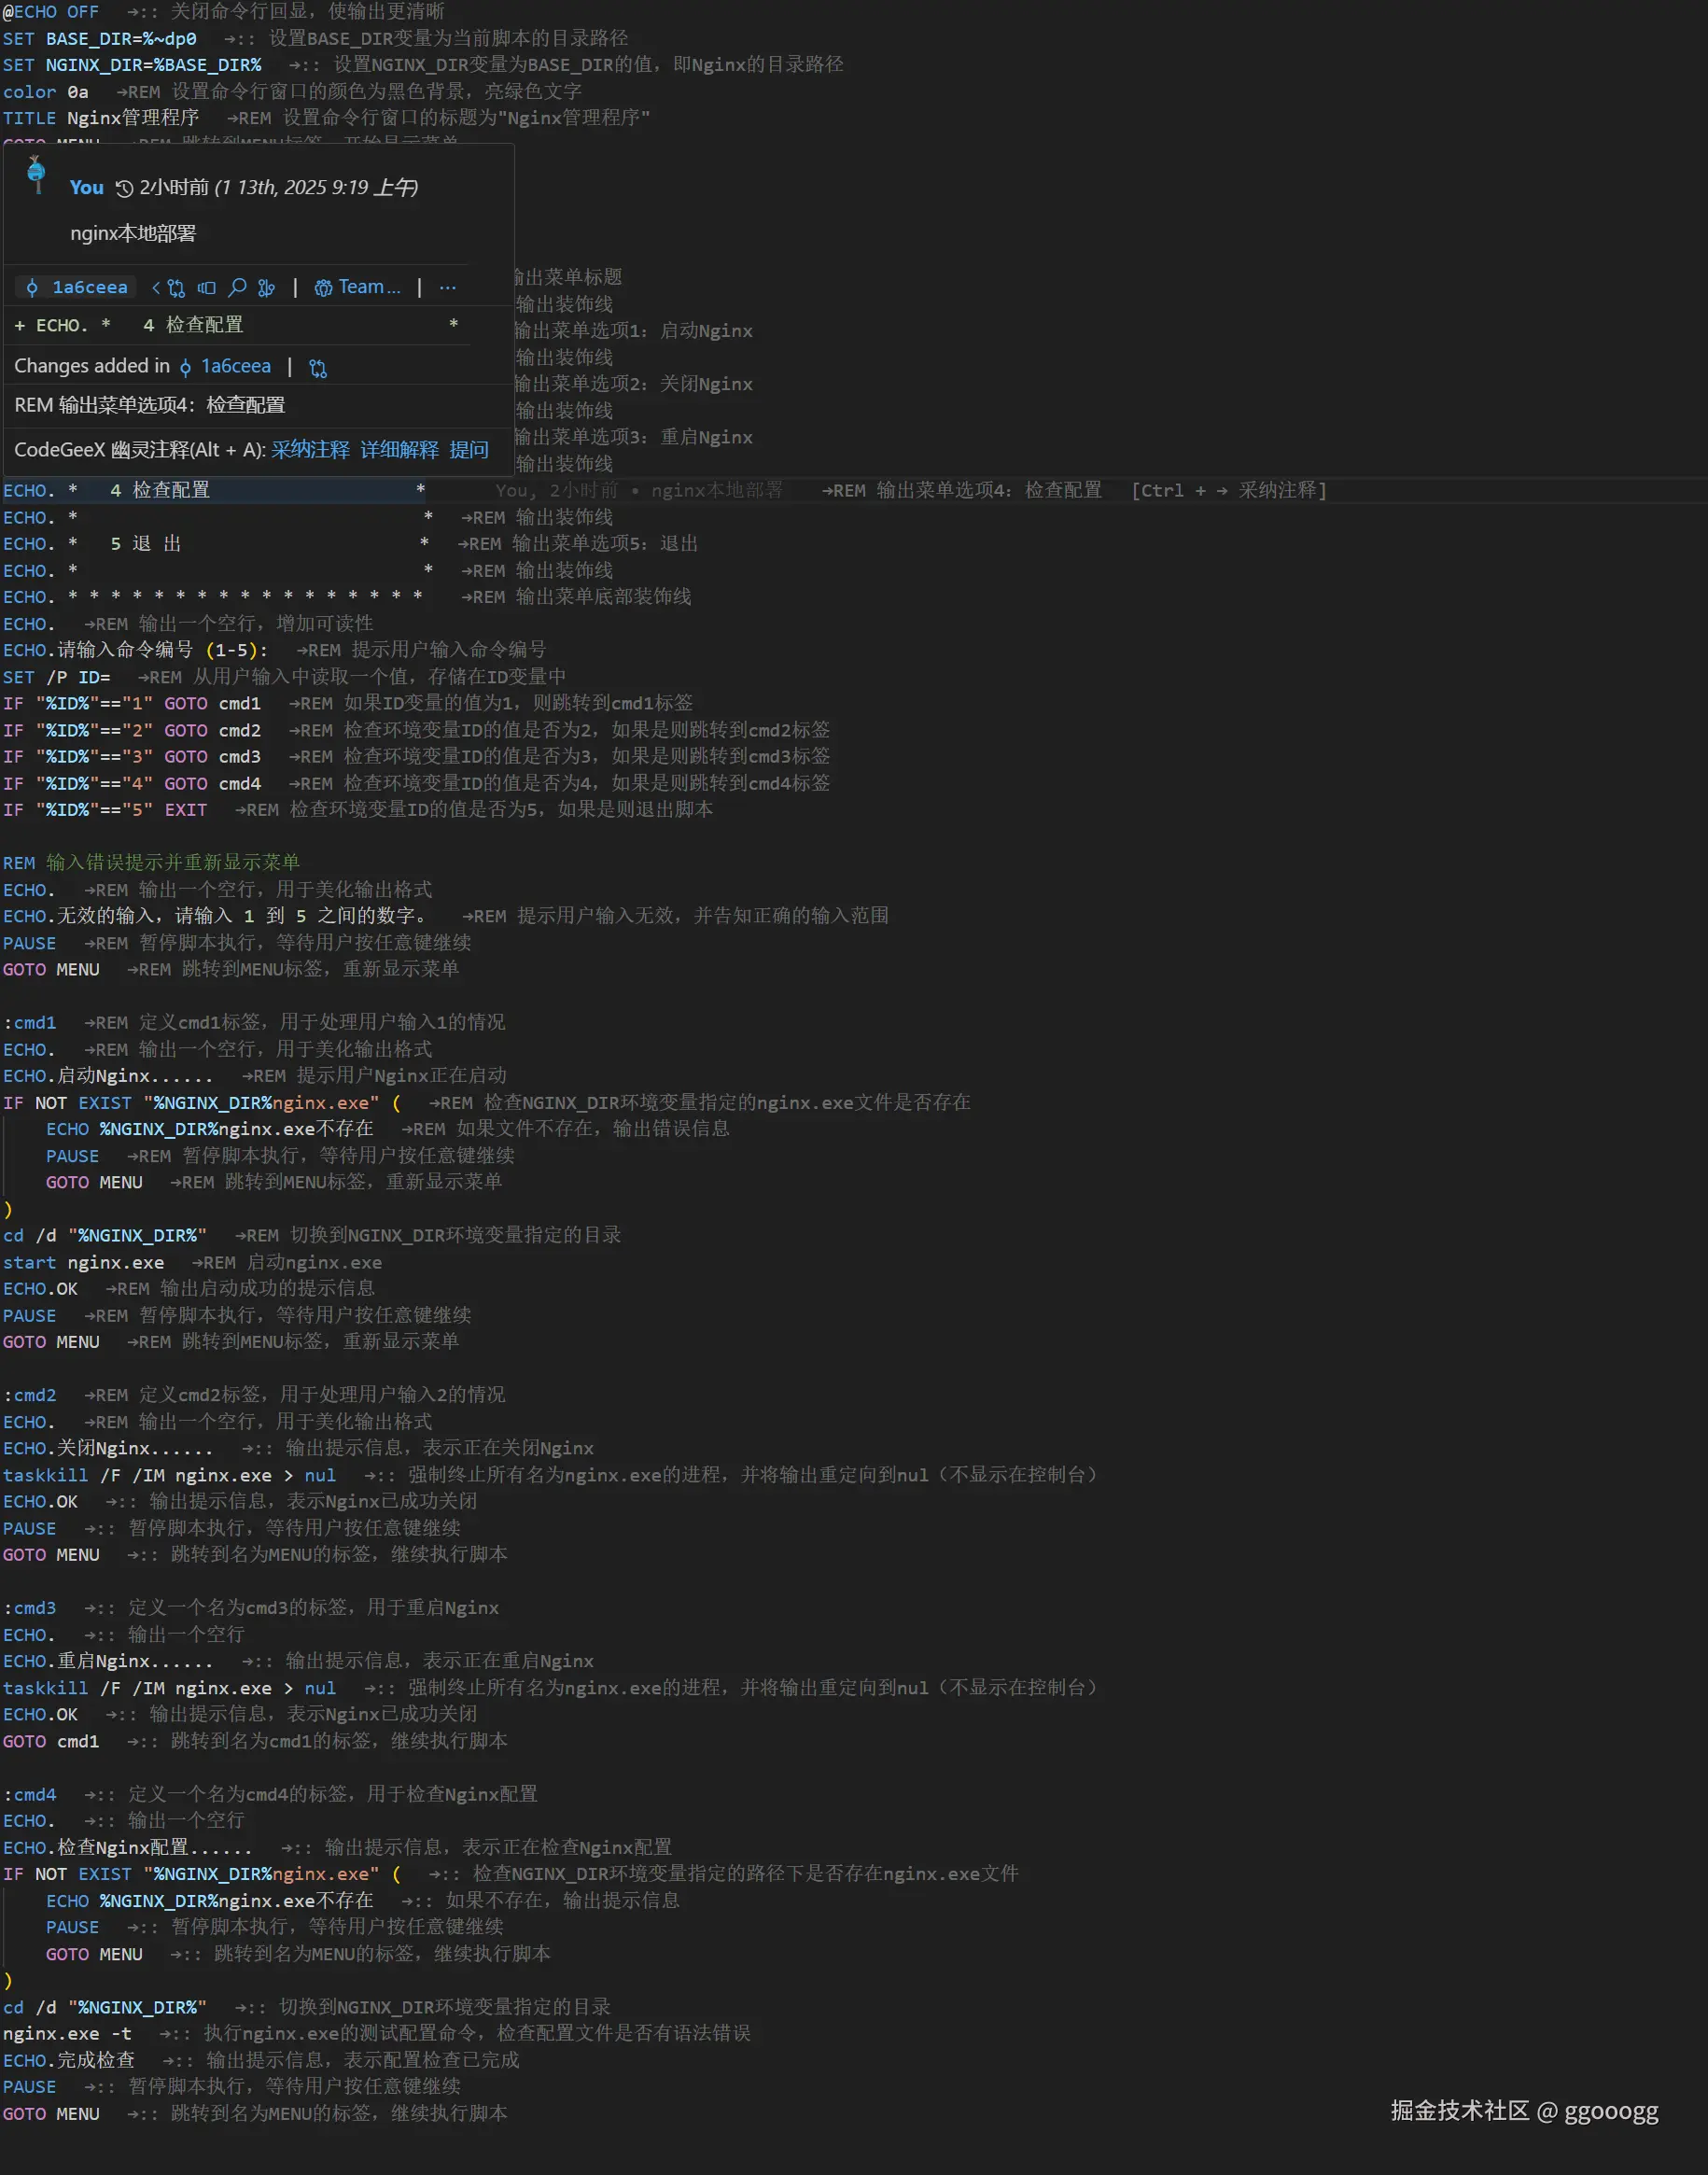The image size is (1708, 2175).
Task: Open the previous revision compare icon
Action: click(170, 288)
